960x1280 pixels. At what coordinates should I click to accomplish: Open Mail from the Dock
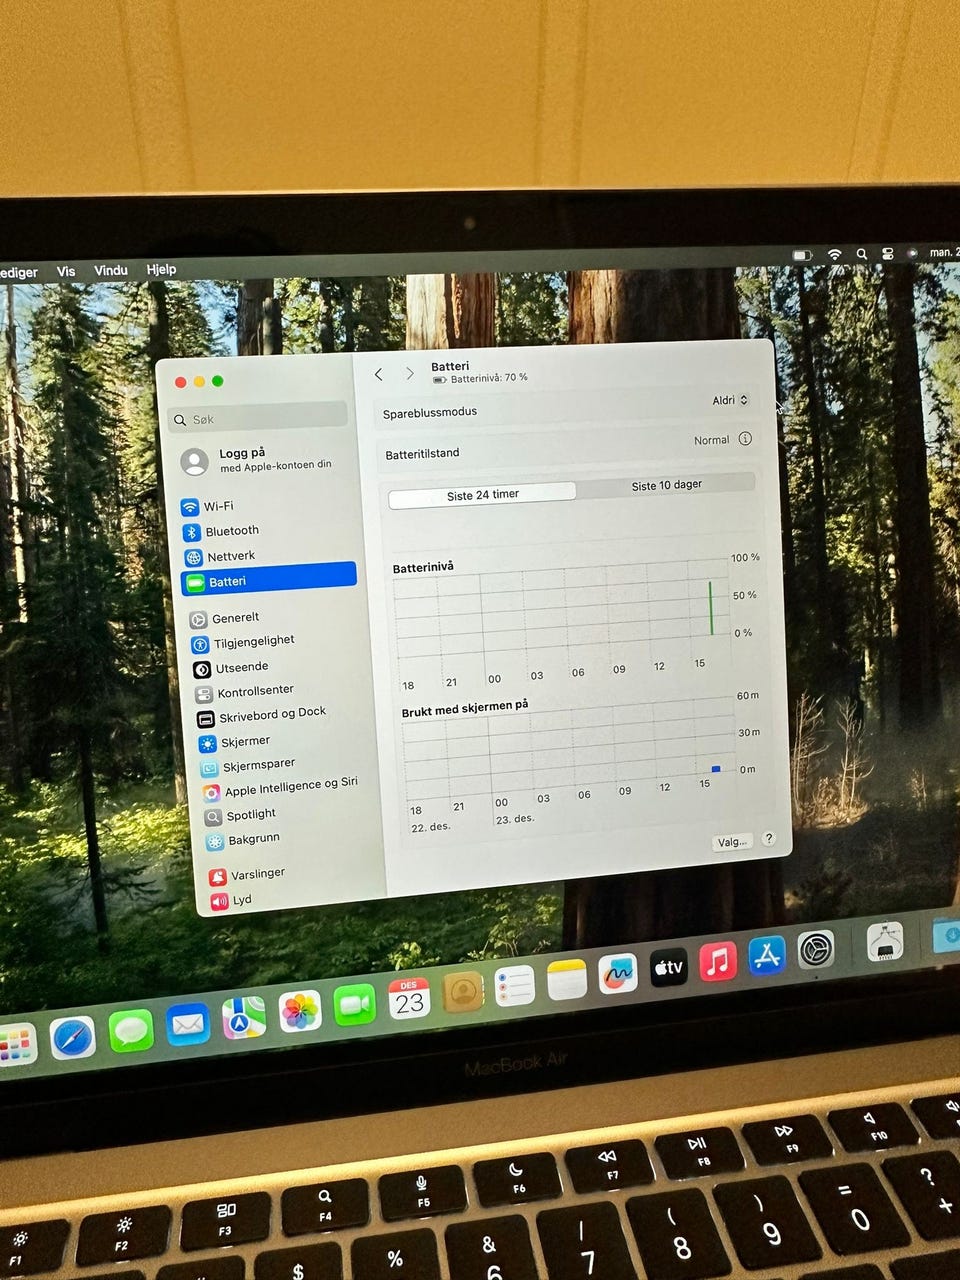(x=187, y=1025)
